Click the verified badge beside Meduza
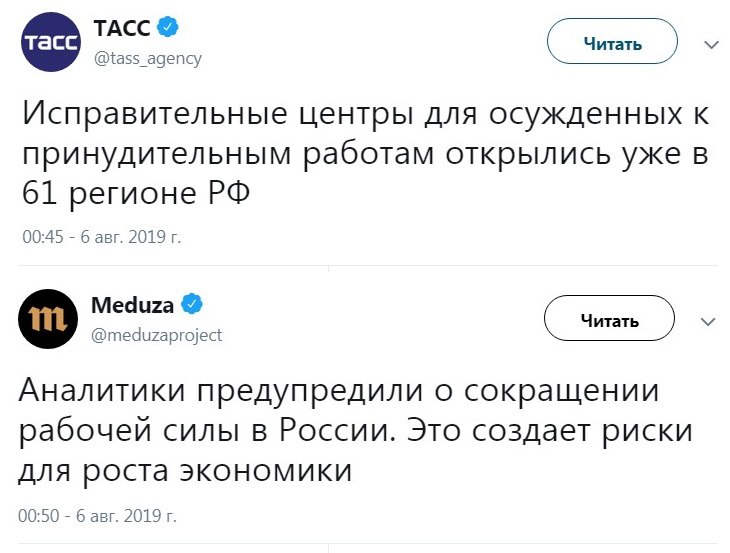 coord(191,304)
